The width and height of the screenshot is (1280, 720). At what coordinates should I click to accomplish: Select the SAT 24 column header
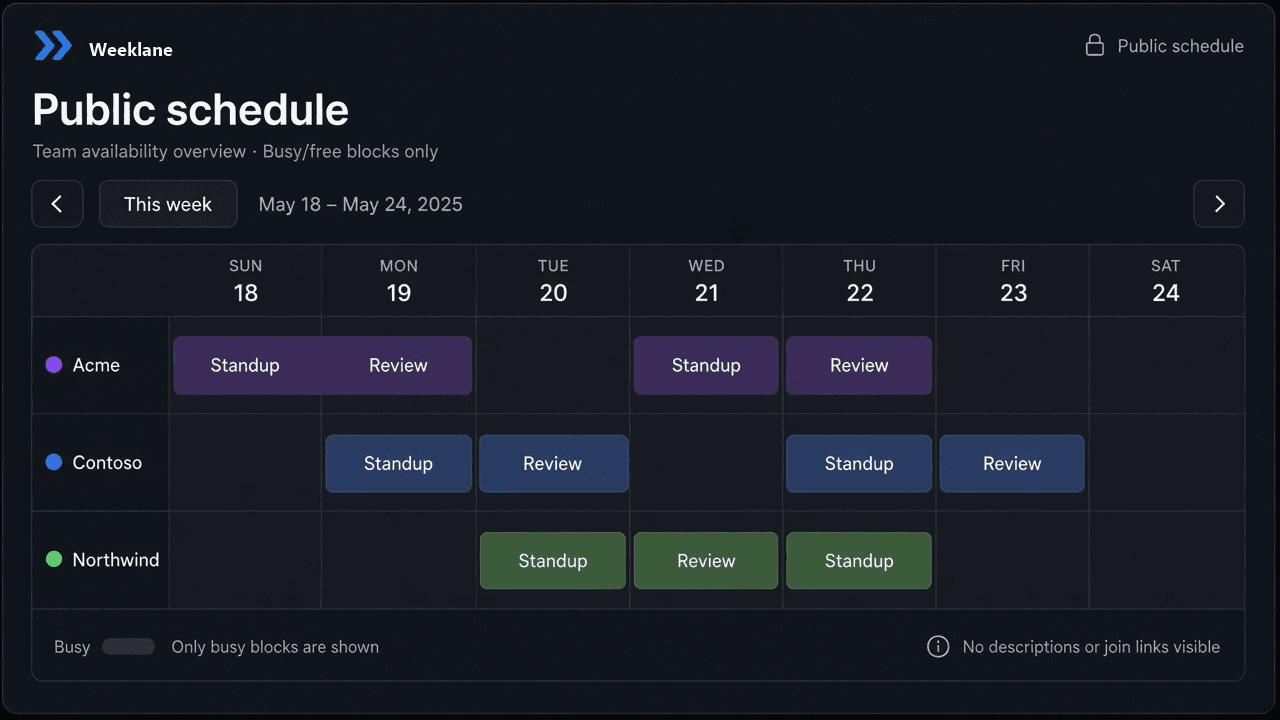pyautogui.click(x=1166, y=281)
